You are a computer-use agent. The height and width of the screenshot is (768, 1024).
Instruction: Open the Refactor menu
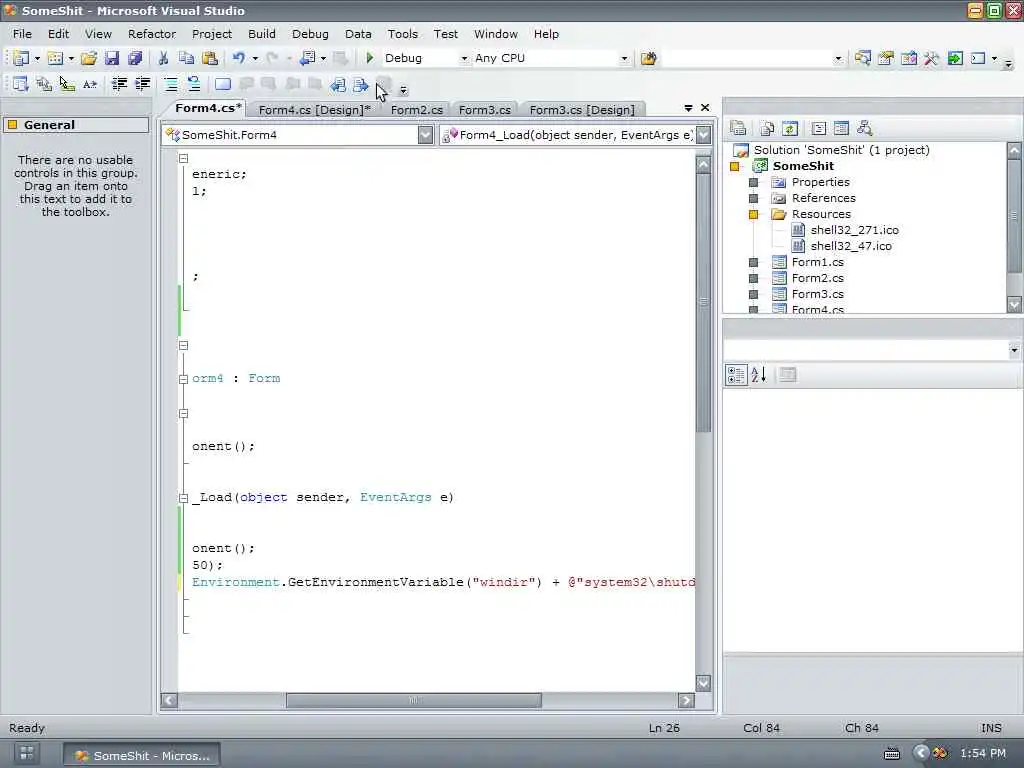(152, 34)
